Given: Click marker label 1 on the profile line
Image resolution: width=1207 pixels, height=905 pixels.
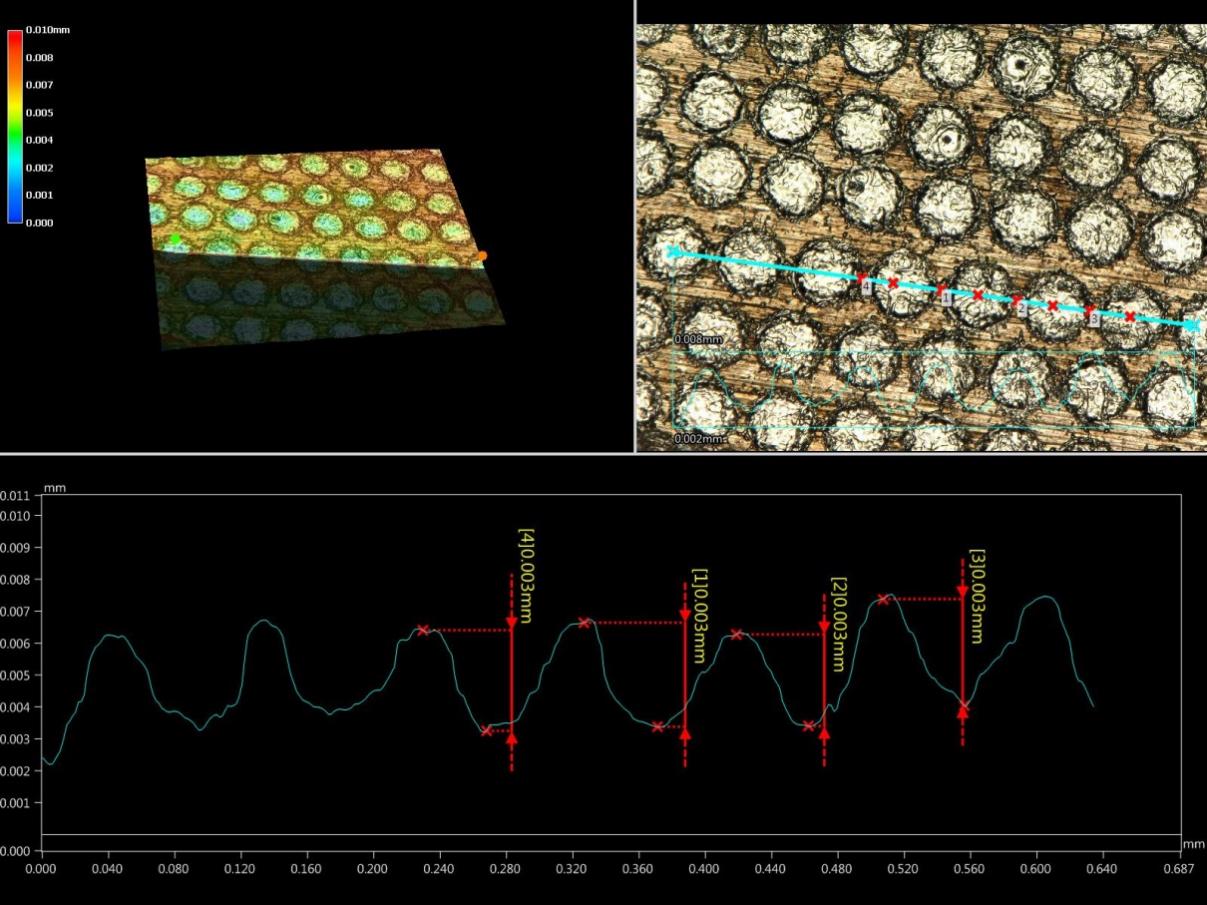Looking at the screenshot, I should (x=945, y=297).
